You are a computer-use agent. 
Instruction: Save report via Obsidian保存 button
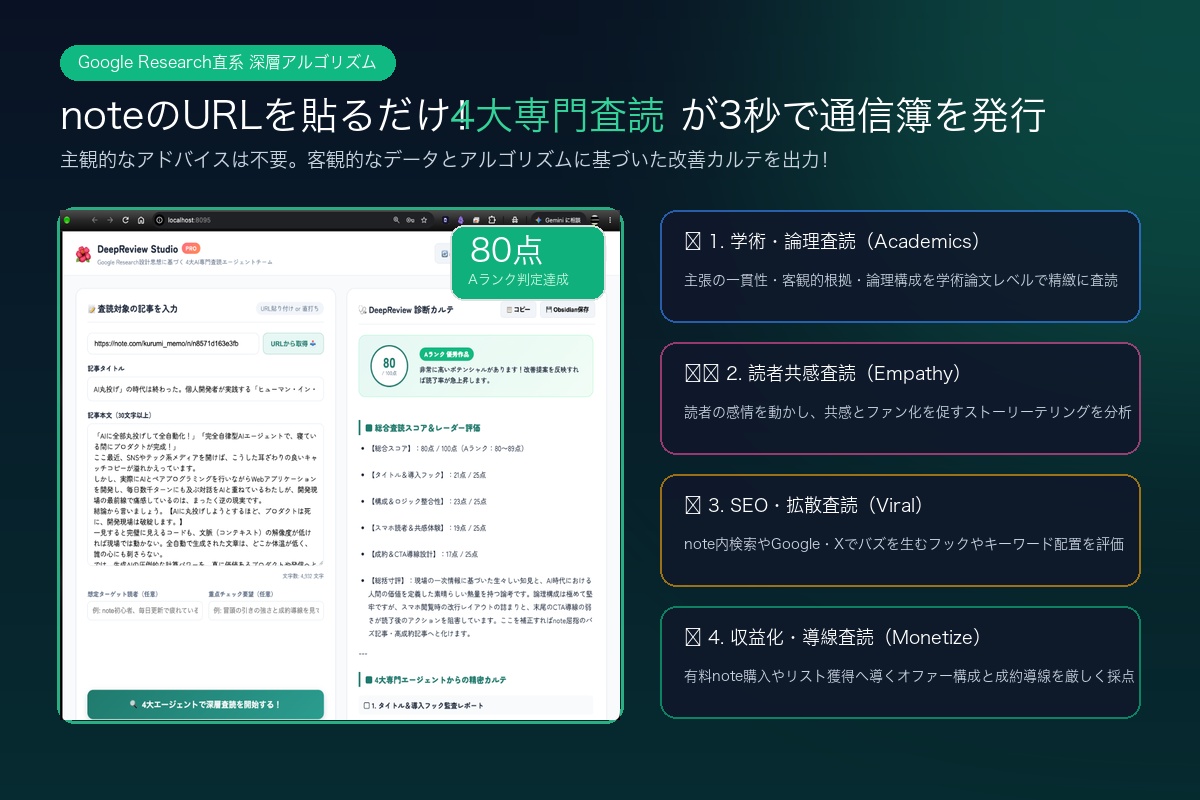point(567,310)
